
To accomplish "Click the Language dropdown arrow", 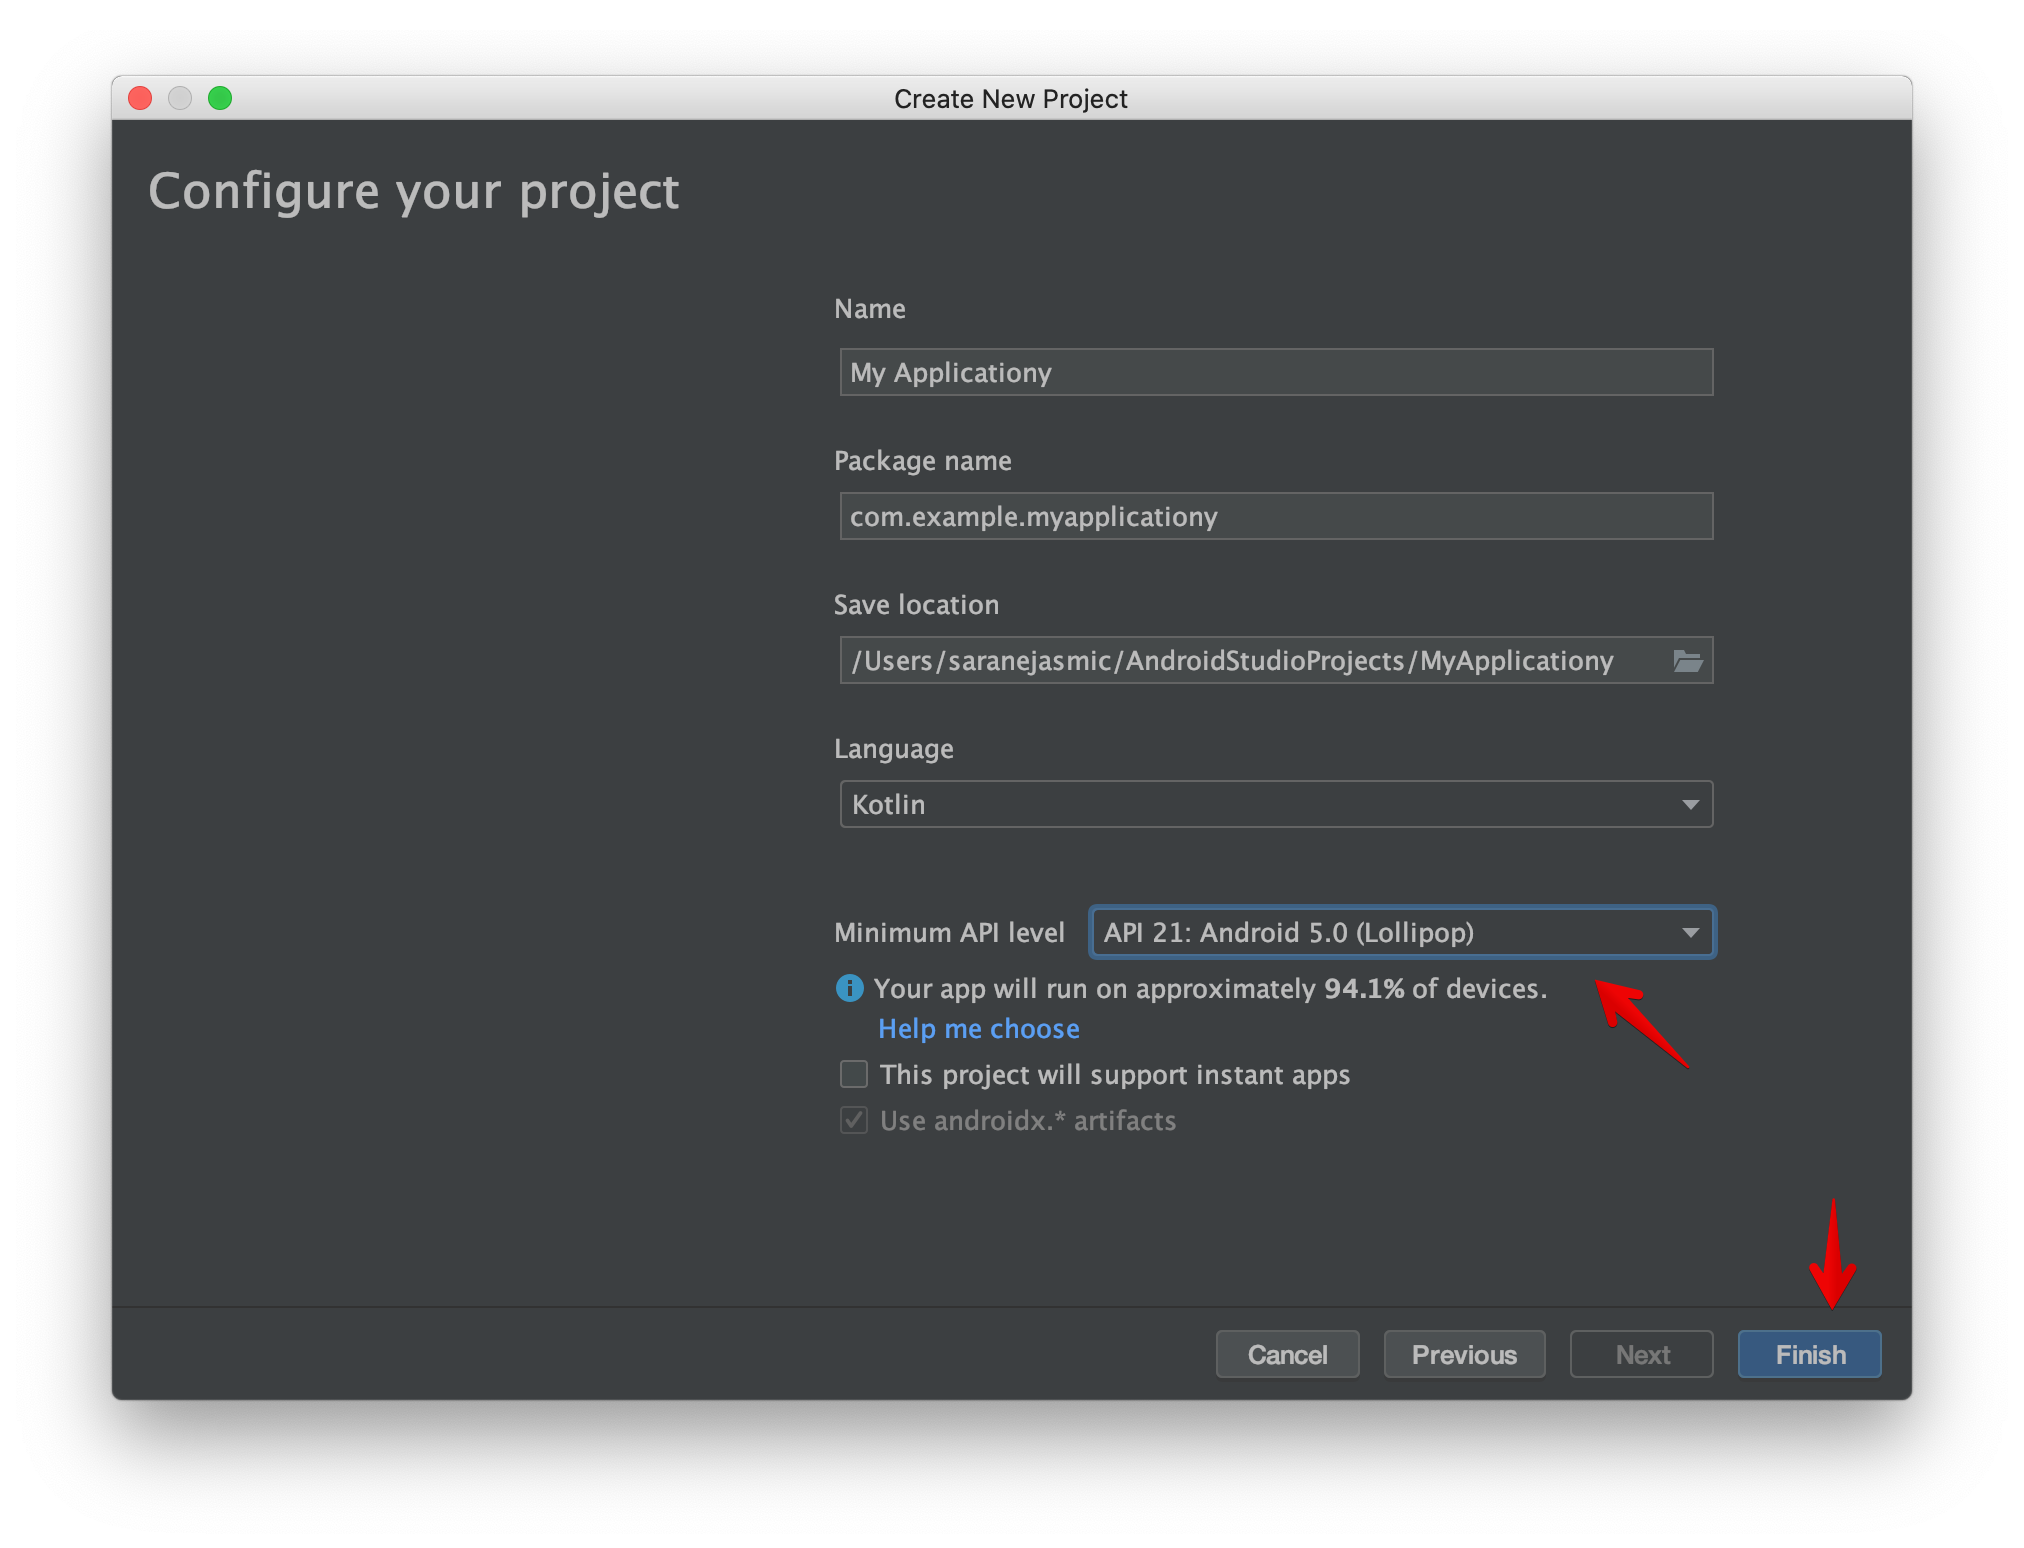I will [x=1690, y=804].
